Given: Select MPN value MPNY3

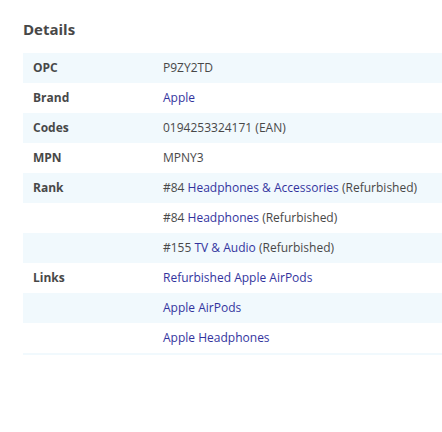Looking at the screenshot, I should pos(183,158).
